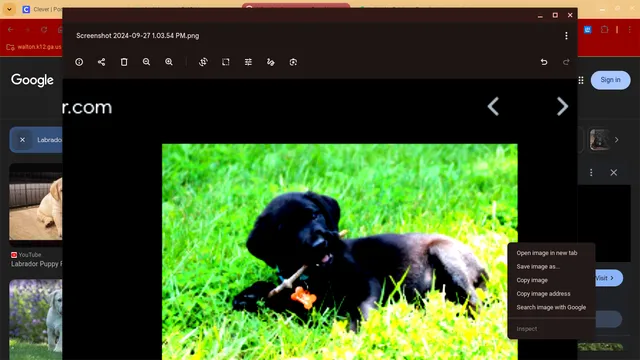Click the blue extension icon in browser toolbar
Image resolution: width=640 pixels, height=360 pixels.
click(x=587, y=30)
